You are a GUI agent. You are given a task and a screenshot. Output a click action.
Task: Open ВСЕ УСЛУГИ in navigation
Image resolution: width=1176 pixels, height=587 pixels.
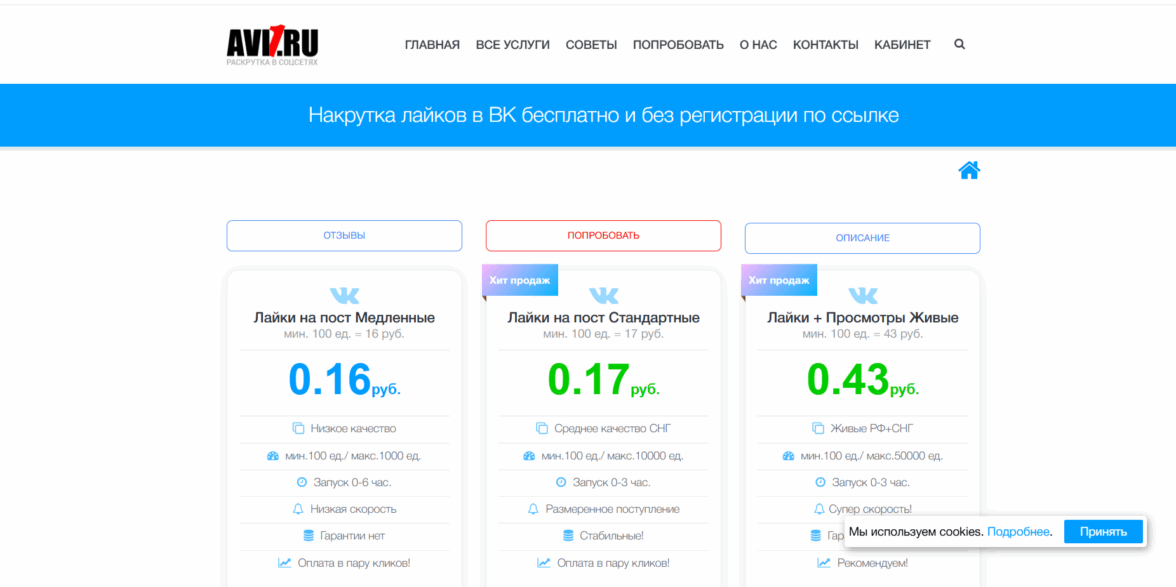click(513, 45)
